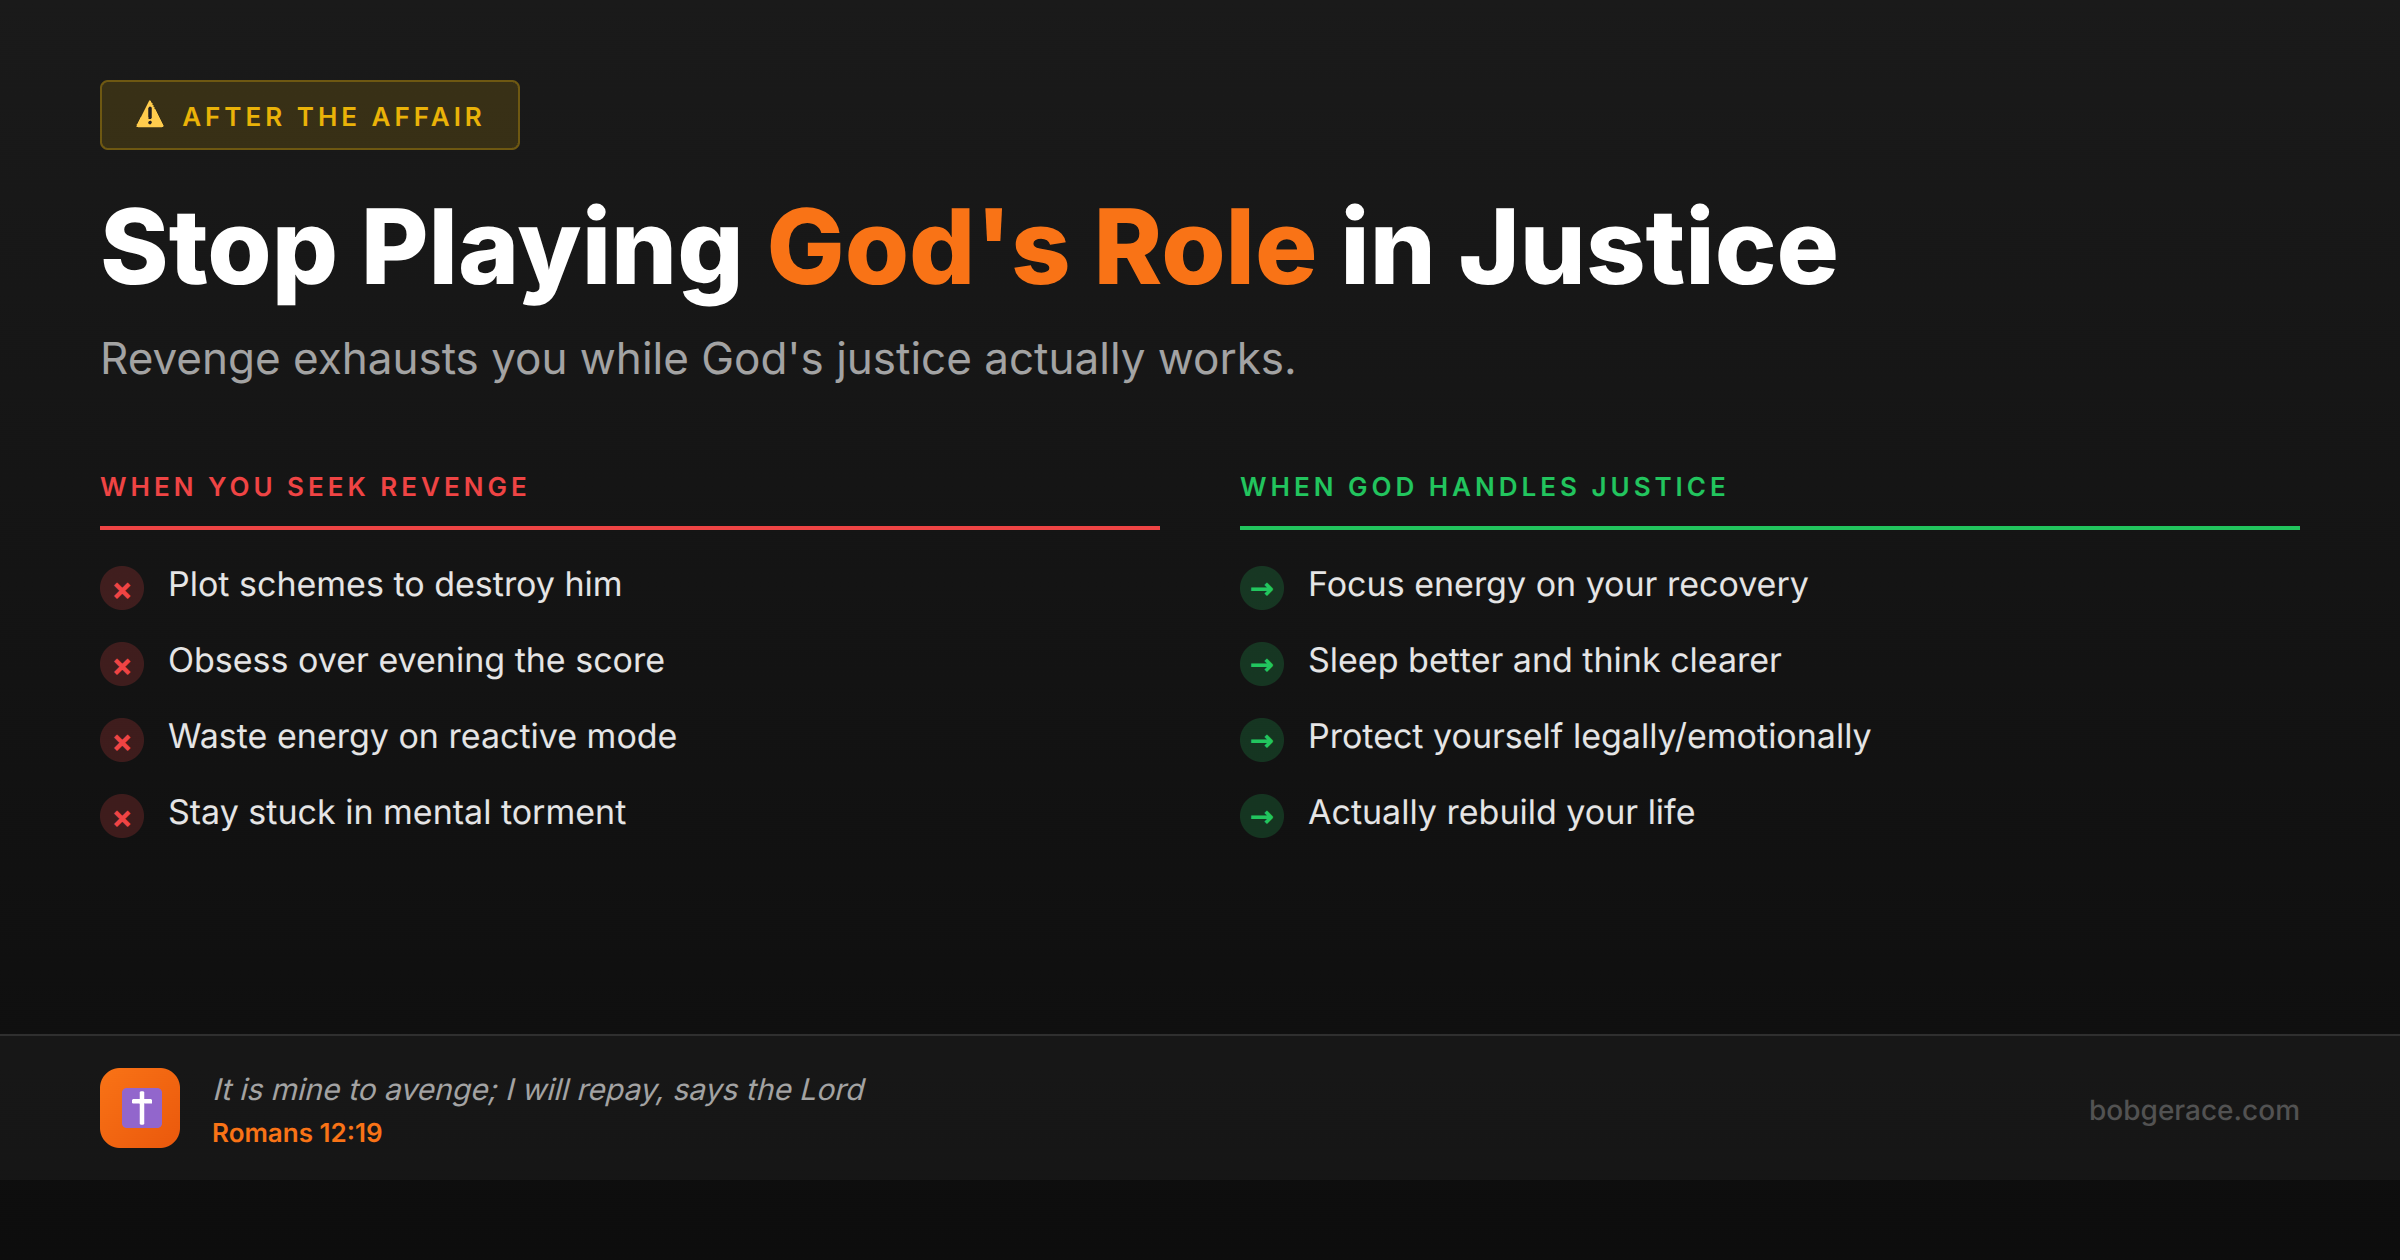This screenshot has height=1260, width=2400.
Task: Select the 'When You Seek Revenge' heading
Action: tap(314, 487)
